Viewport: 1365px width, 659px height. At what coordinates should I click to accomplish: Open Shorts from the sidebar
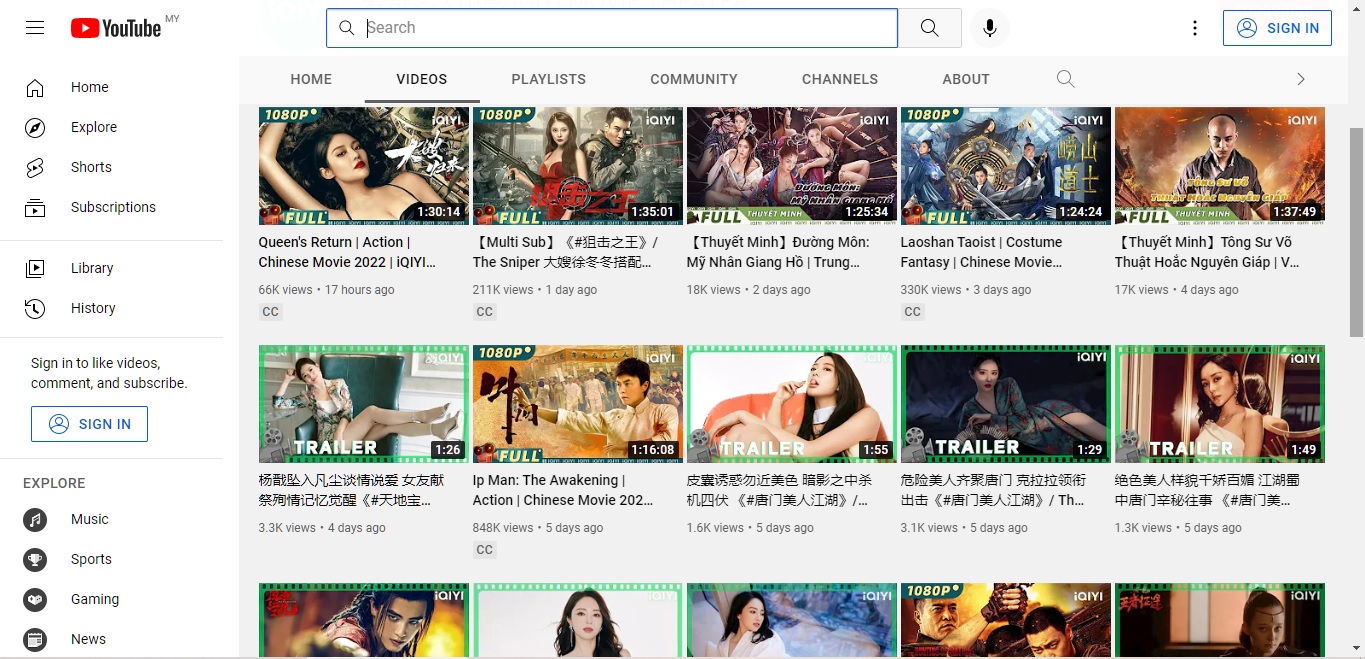tap(91, 167)
